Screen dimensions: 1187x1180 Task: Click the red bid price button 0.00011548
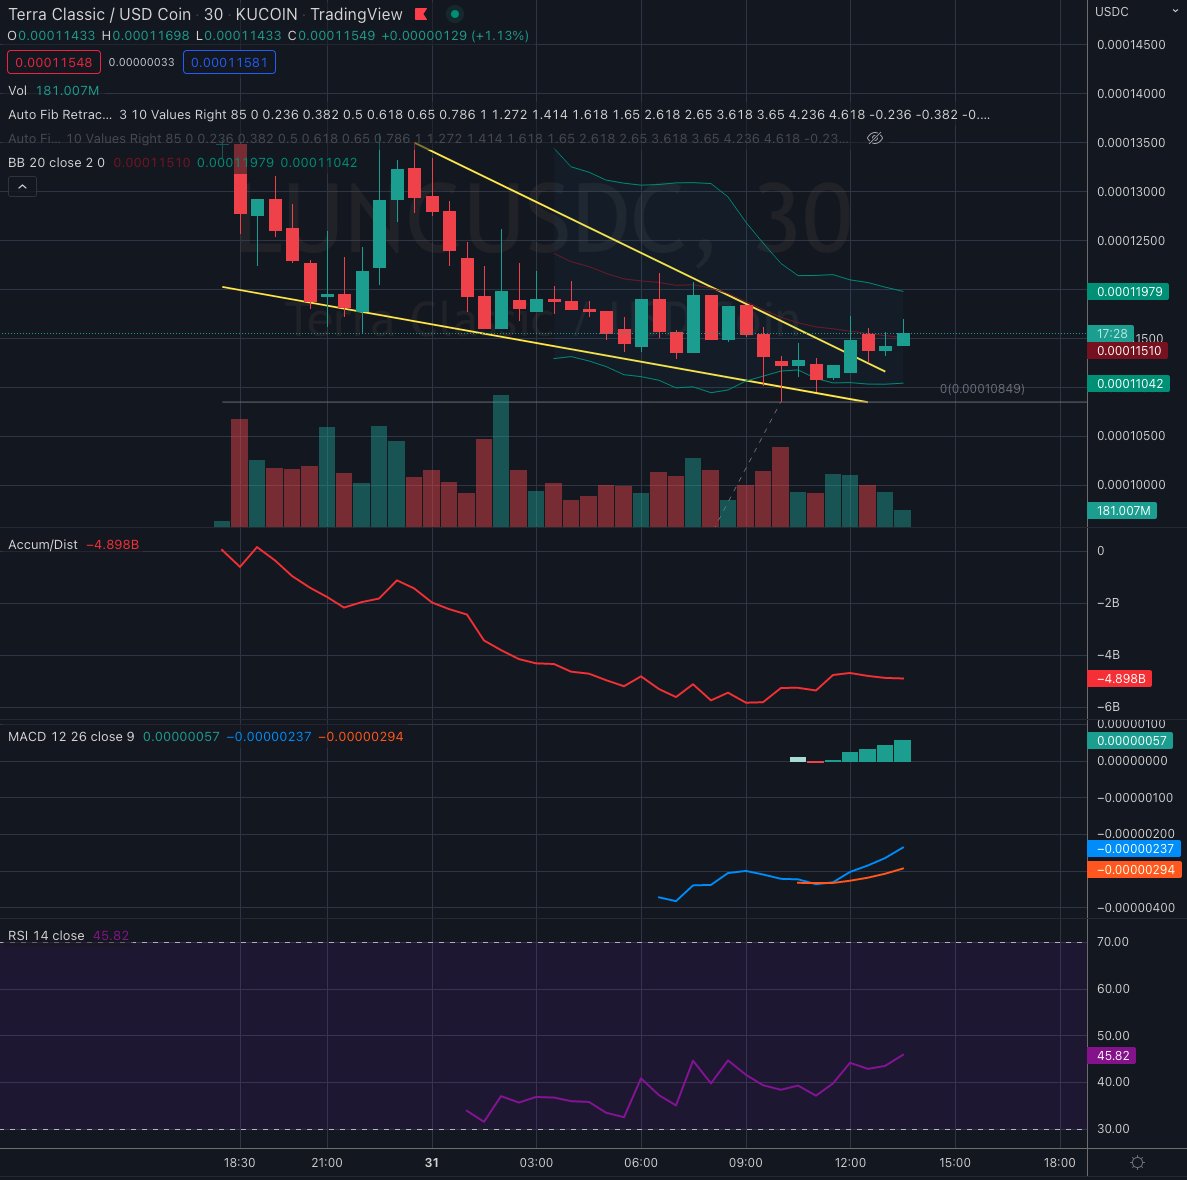[54, 62]
